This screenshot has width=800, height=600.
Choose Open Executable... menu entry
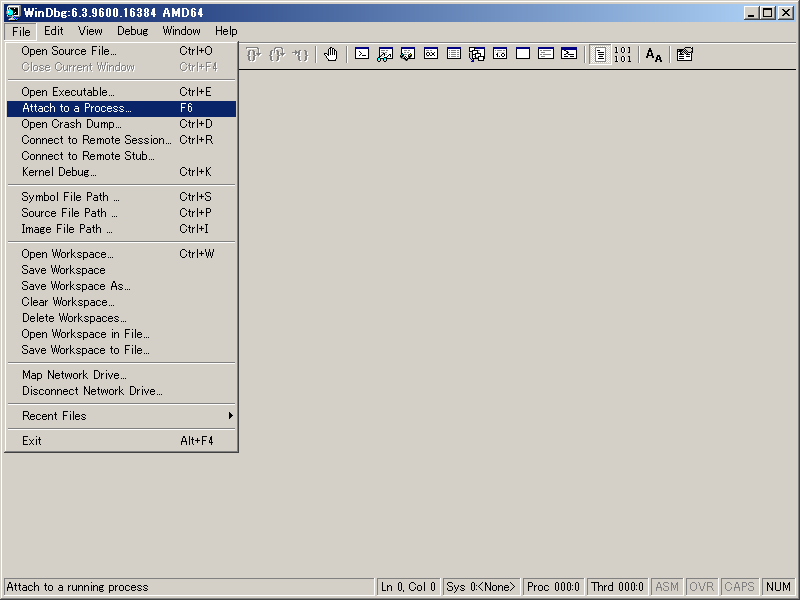[121, 92]
